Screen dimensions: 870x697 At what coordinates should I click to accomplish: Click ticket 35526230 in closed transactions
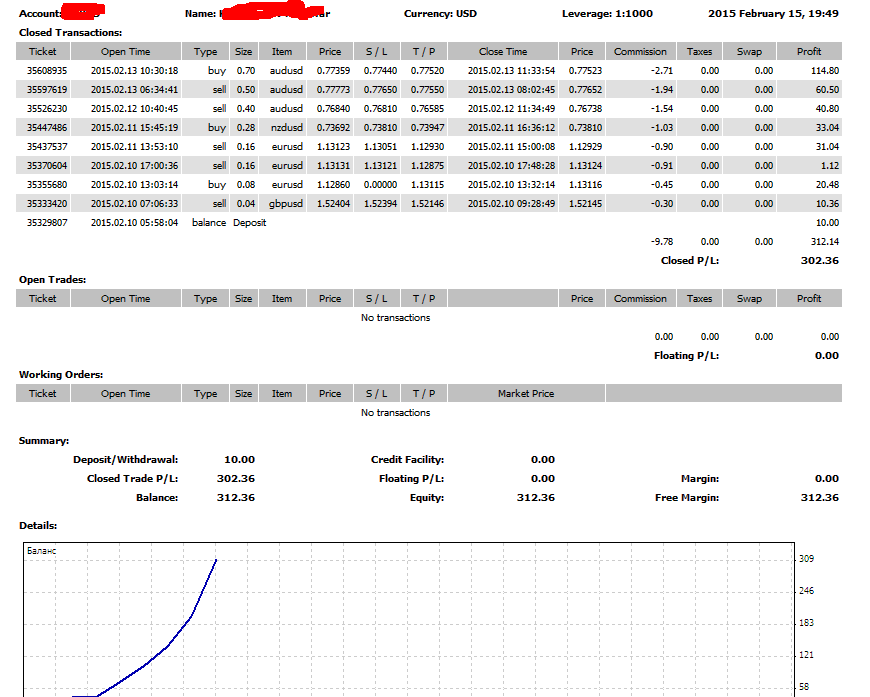point(47,108)
